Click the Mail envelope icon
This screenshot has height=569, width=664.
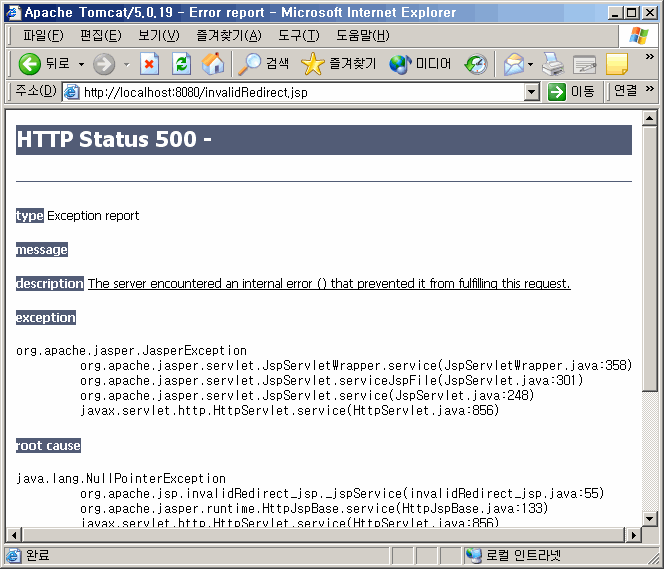point(514,64)
